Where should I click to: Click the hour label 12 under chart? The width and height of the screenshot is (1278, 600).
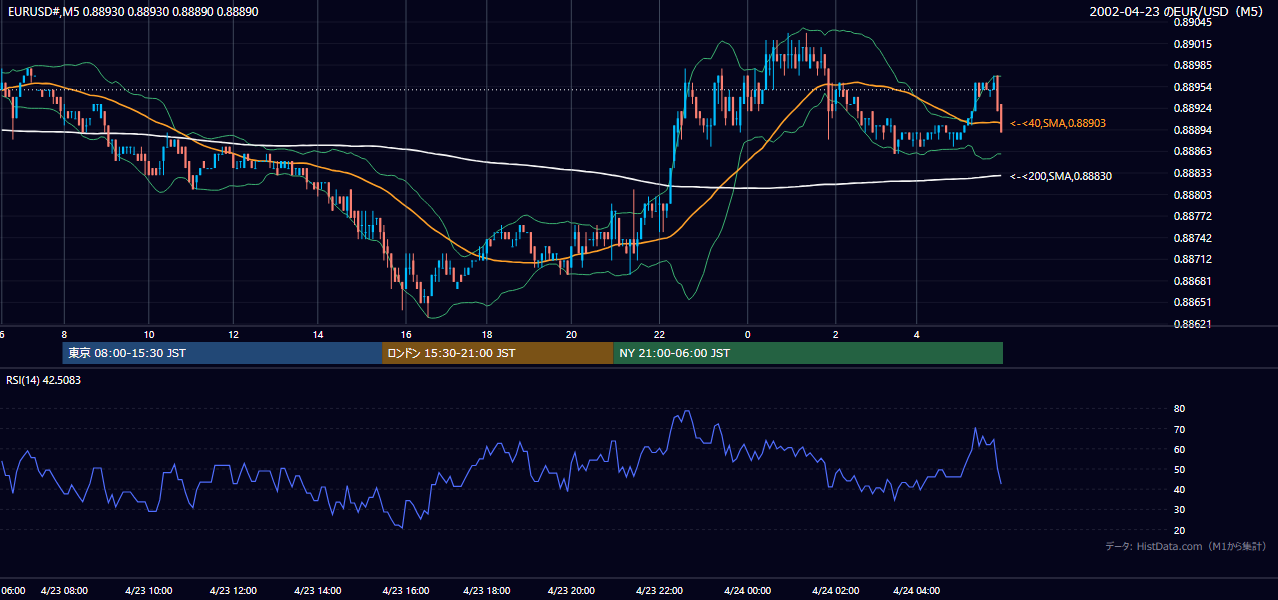(x=233, y=334)
